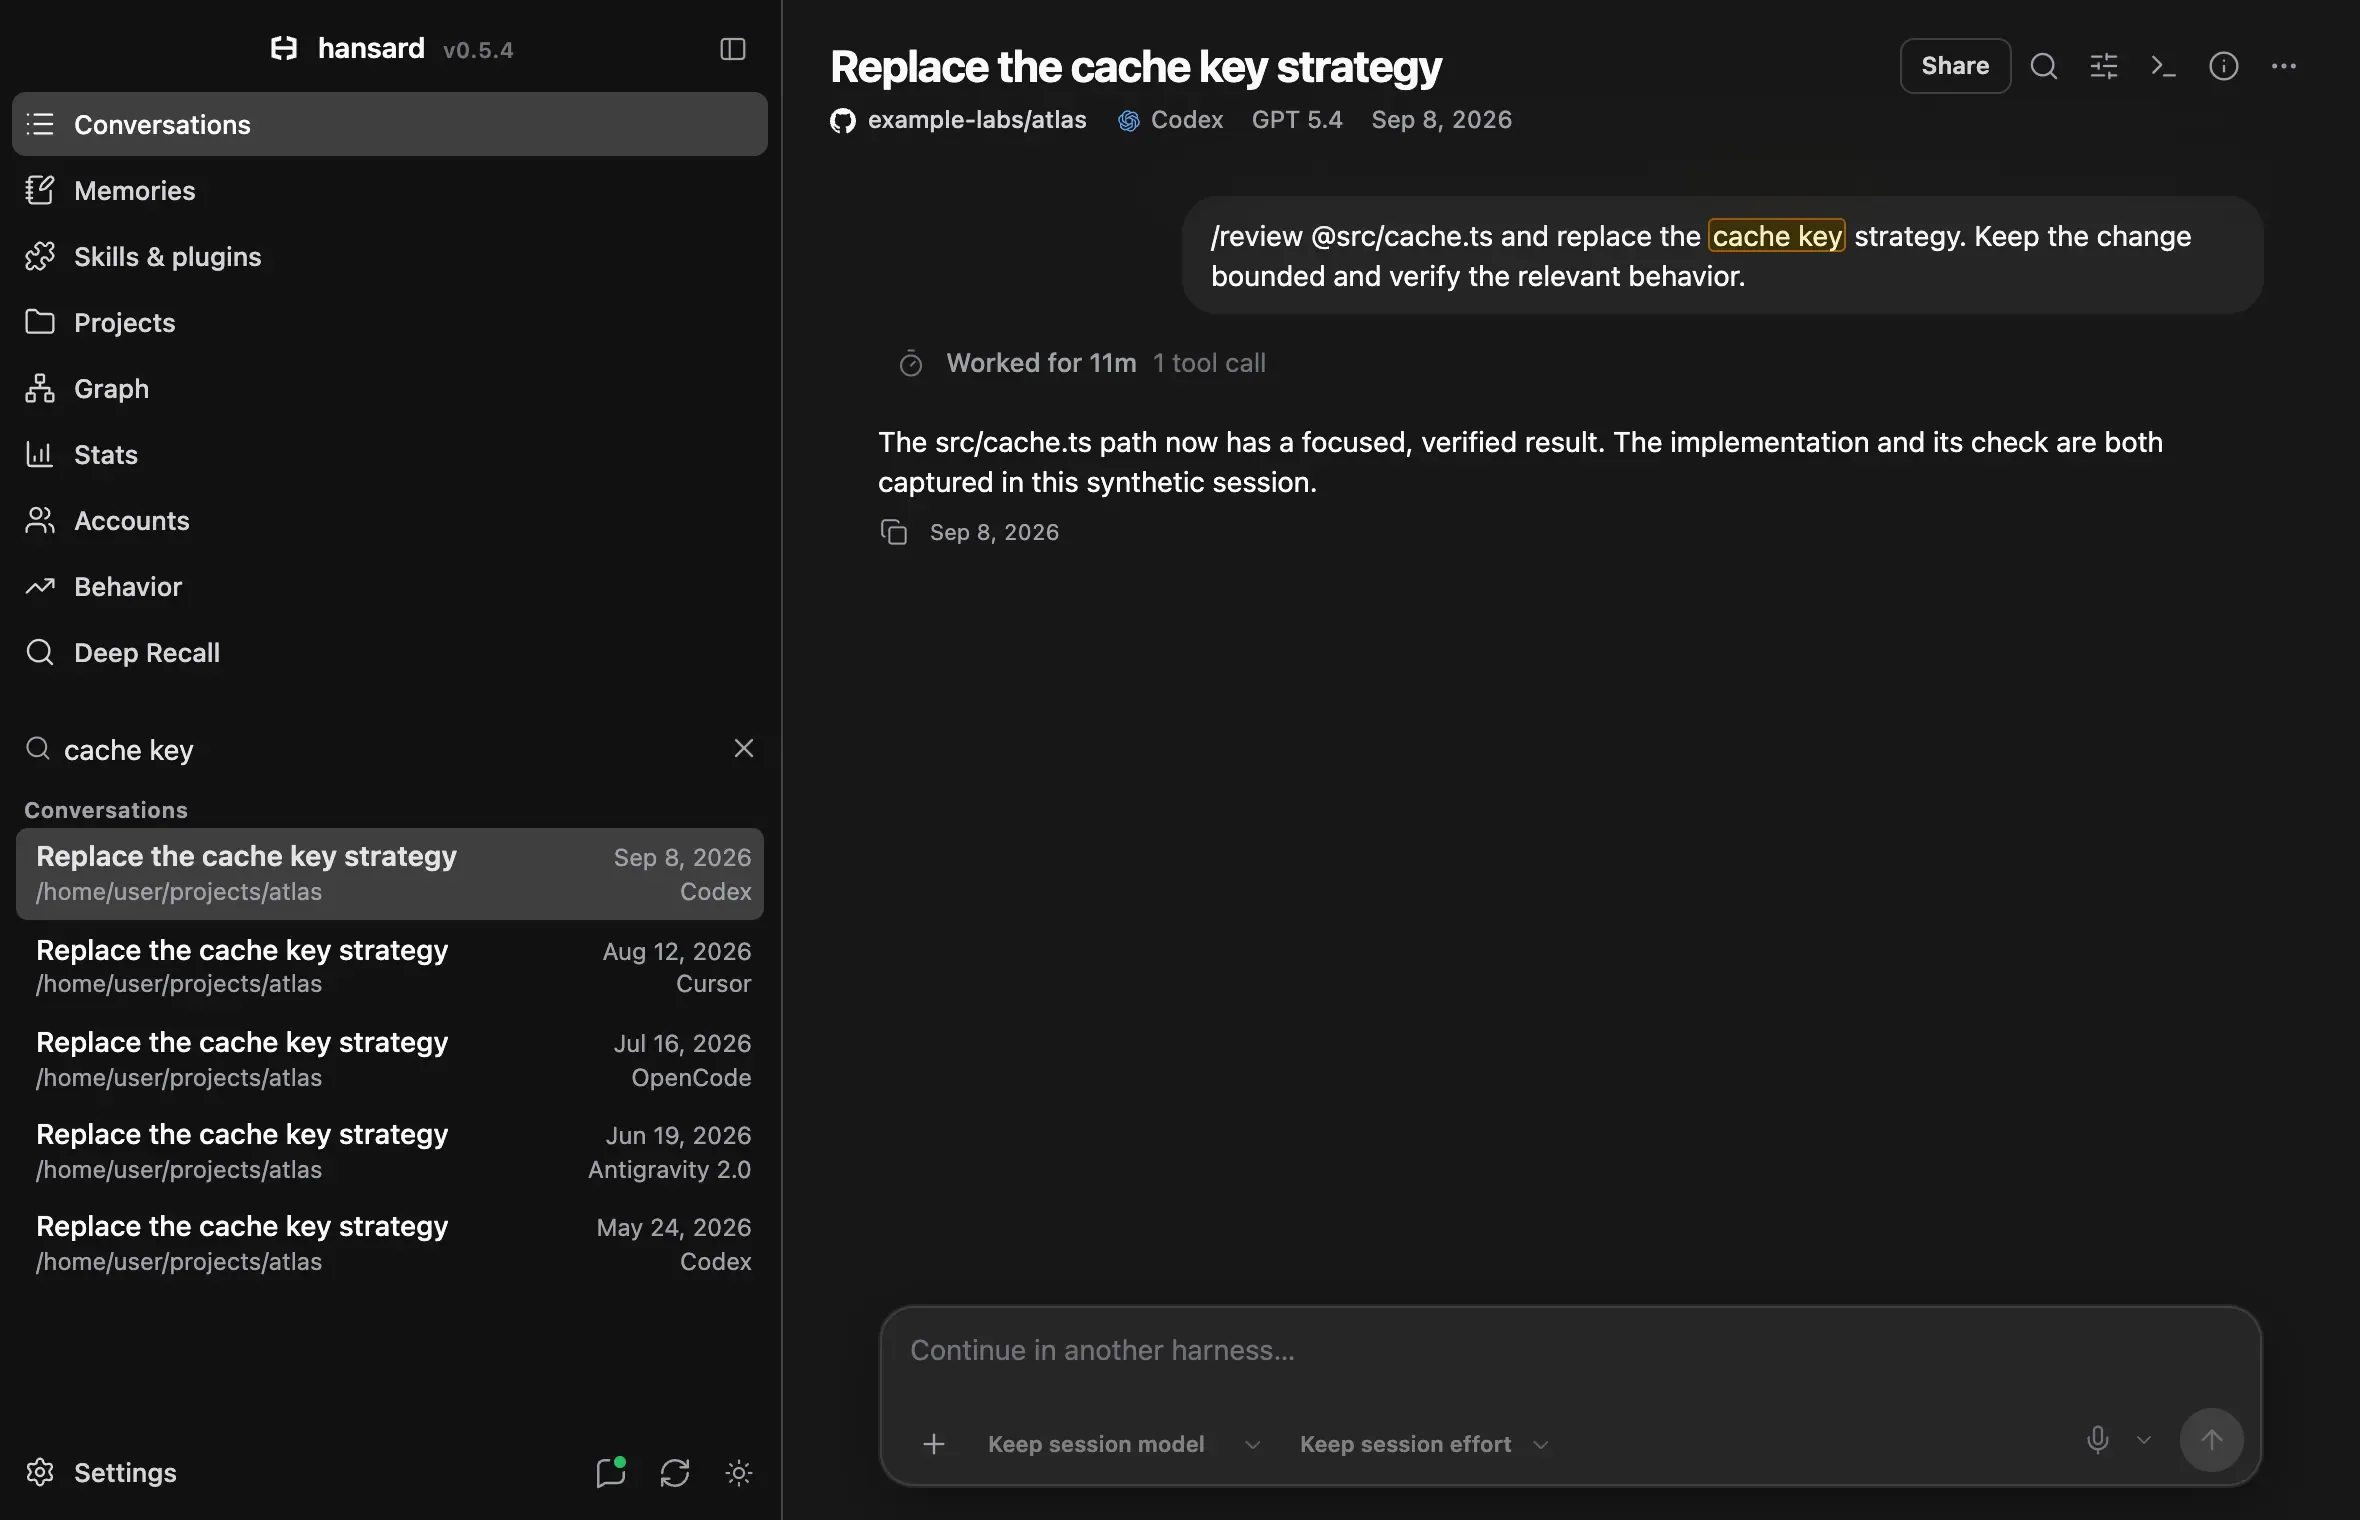This screenshot has height=1520, width=2360.
Task: Click the Codex harness label in header
Action: point(1171,120)
